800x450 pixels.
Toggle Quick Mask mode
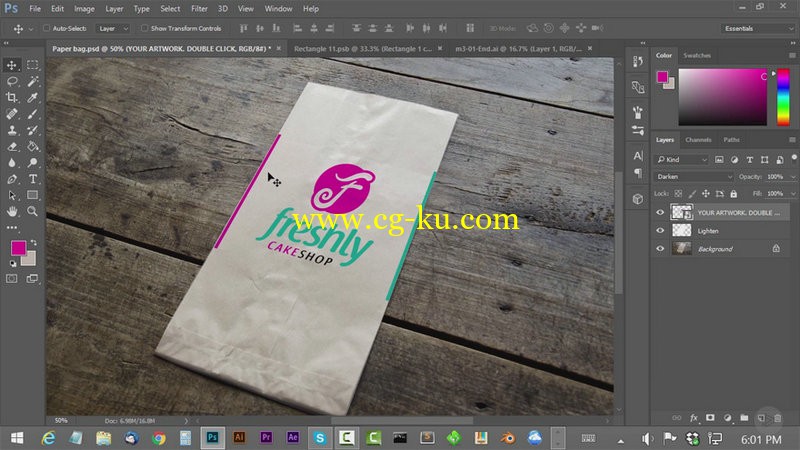click(11, 279)
